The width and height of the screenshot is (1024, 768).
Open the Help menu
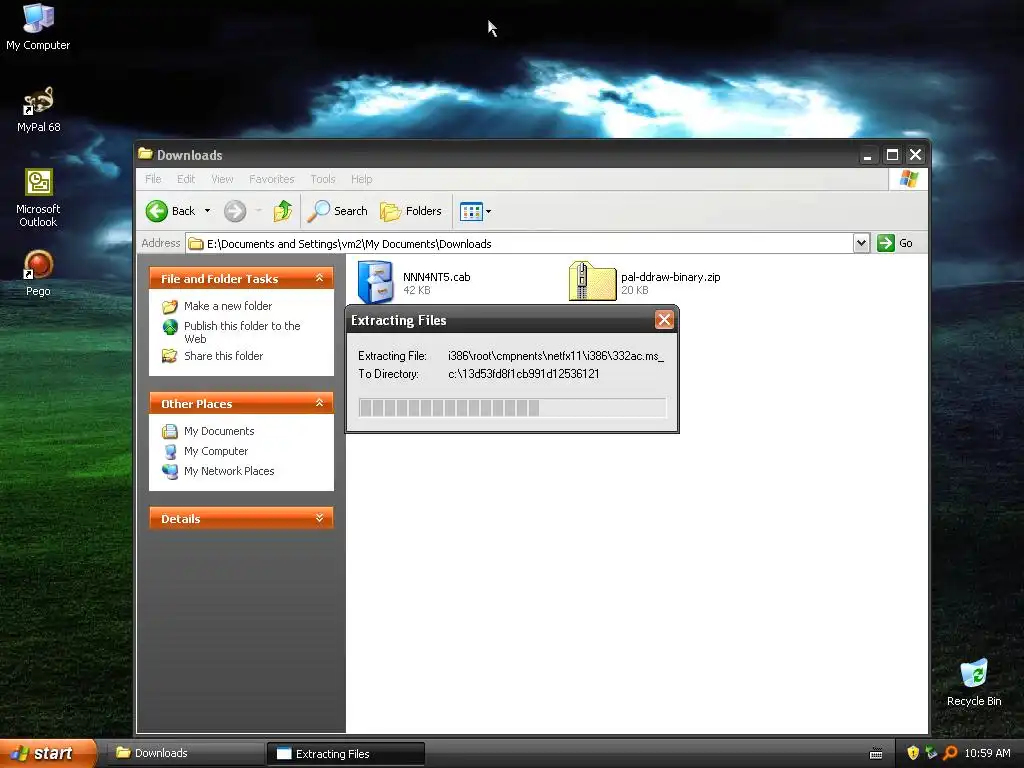tap(361, 179)
